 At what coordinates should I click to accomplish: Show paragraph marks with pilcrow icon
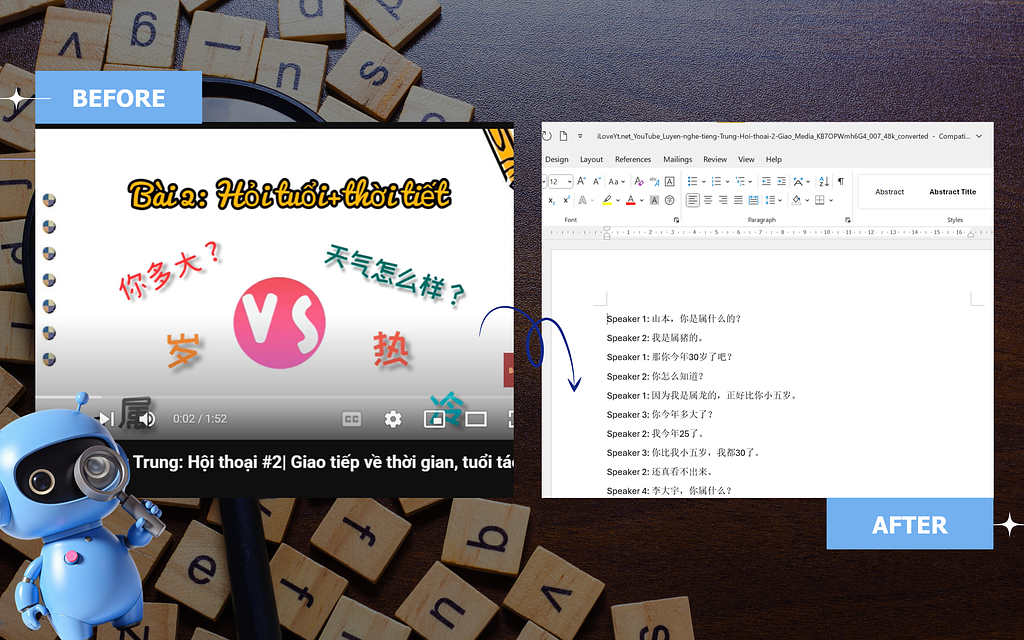840,181
